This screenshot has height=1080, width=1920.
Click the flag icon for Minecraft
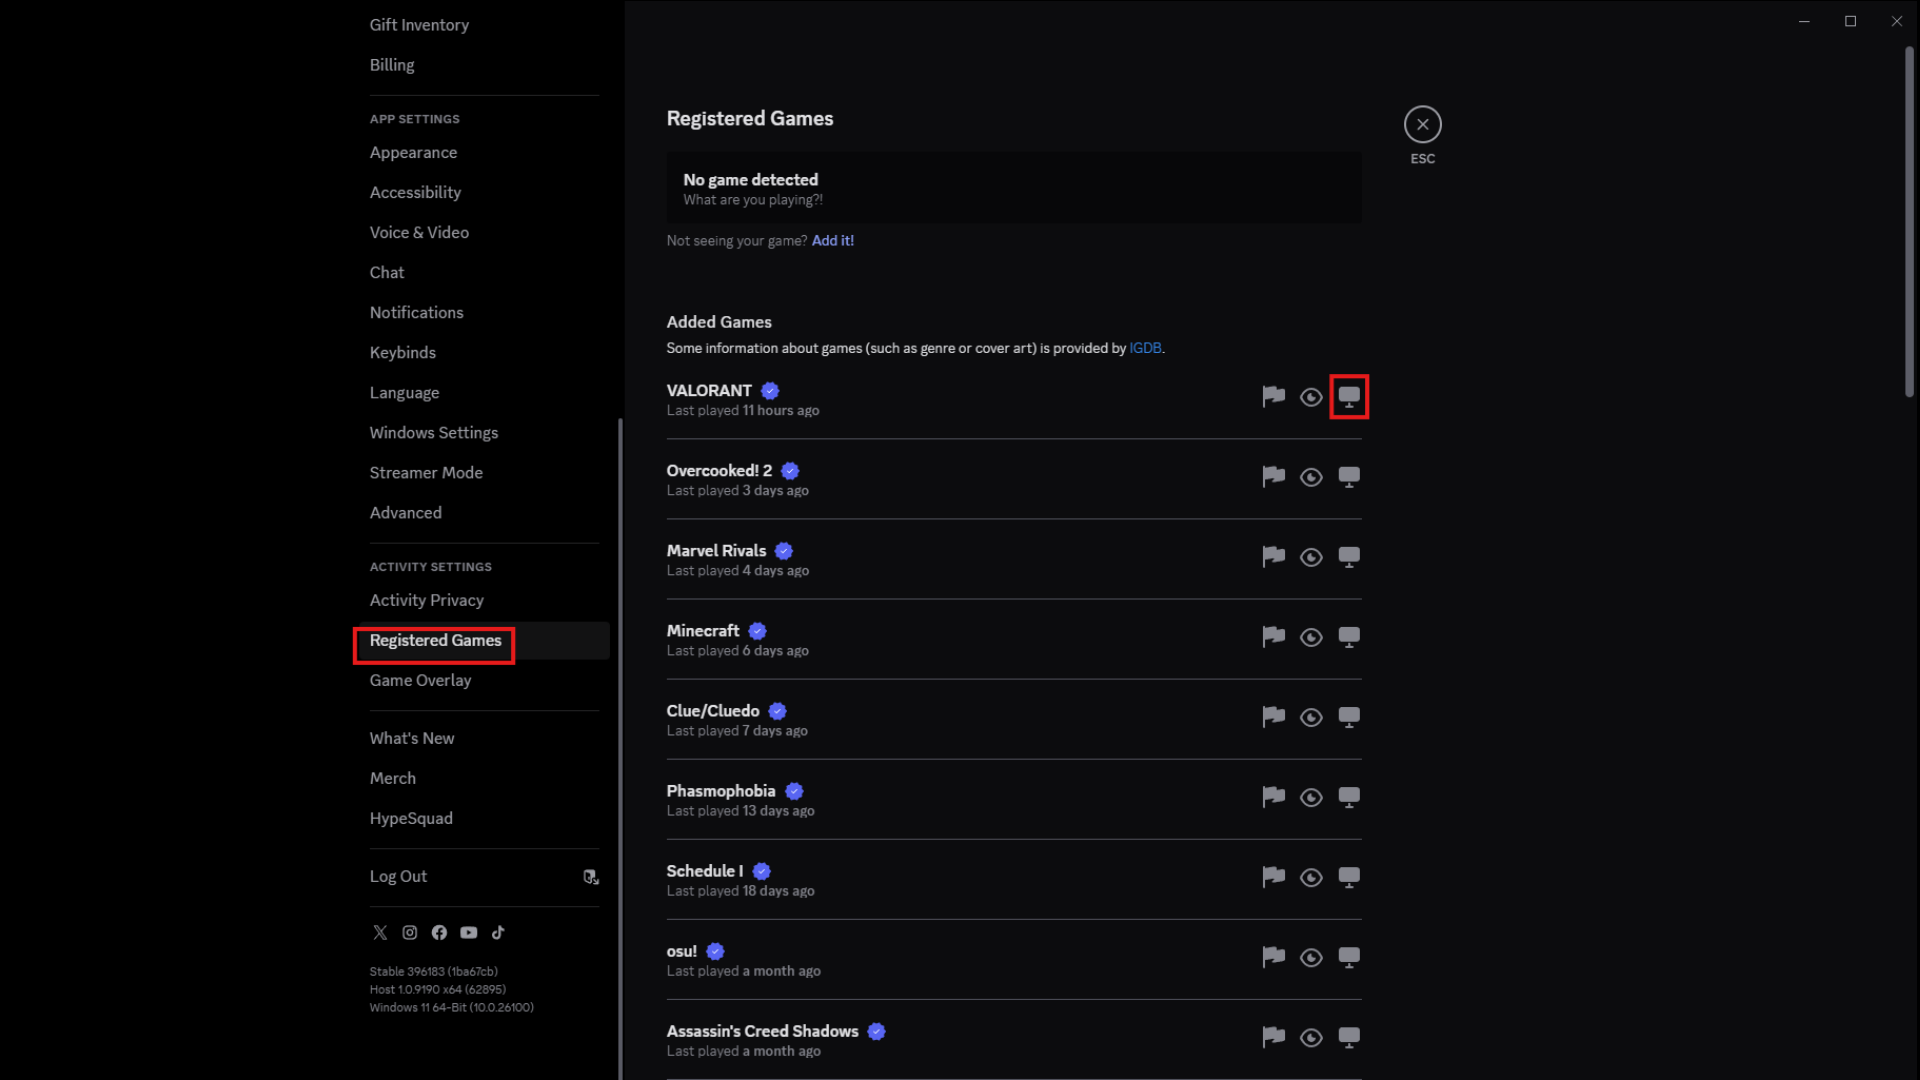1273,637
